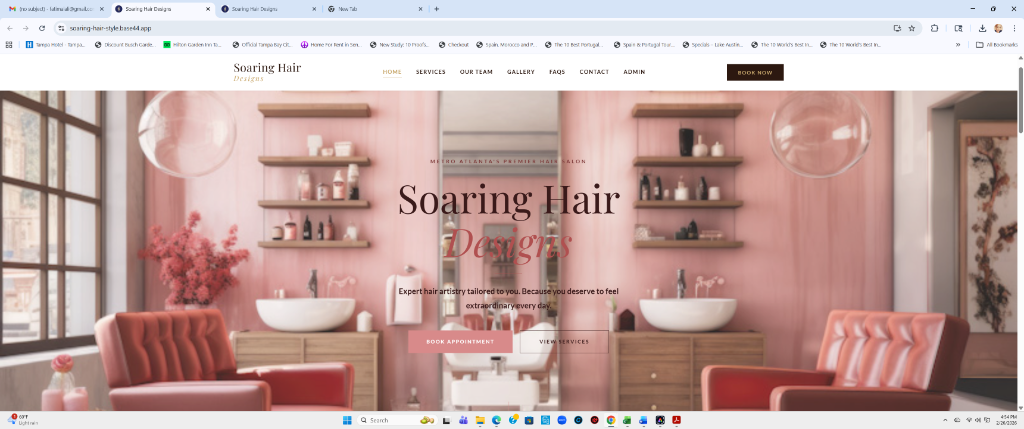Open the weather widget on the taskbar

pos(23,420)
